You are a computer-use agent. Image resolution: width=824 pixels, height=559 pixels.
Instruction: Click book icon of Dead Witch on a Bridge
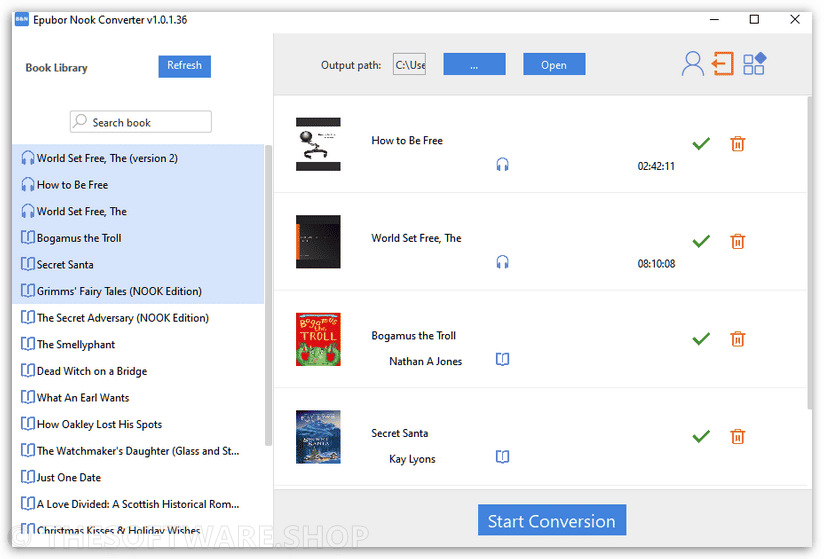28,371
